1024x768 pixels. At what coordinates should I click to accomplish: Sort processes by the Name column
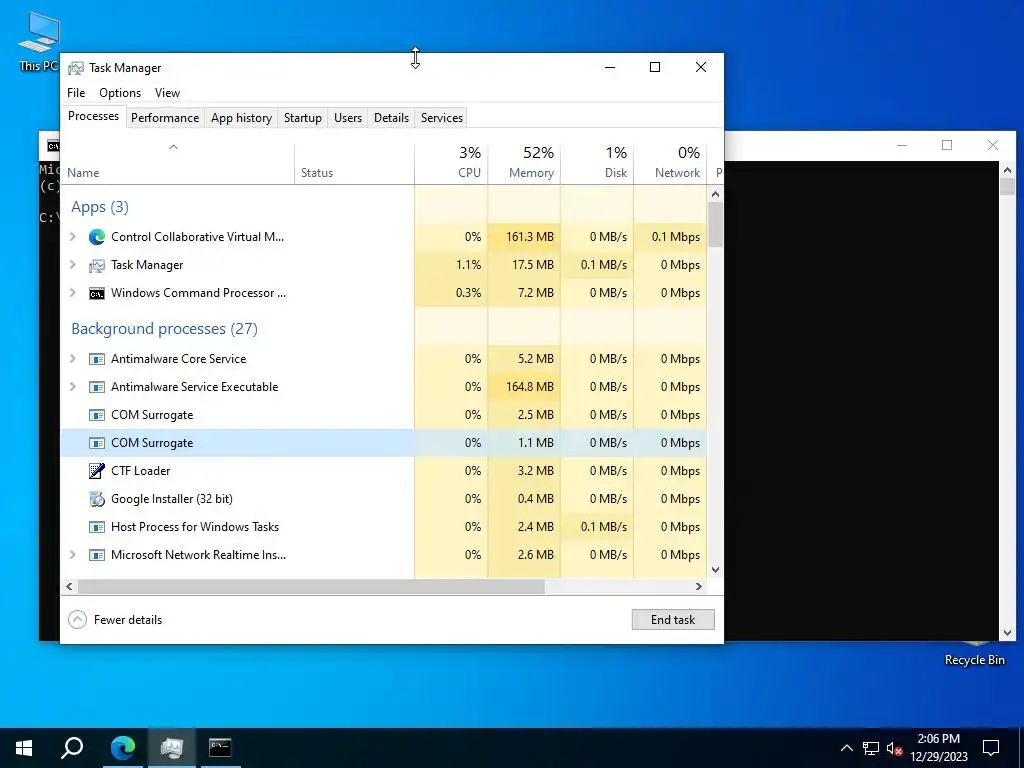pos(178,163)
